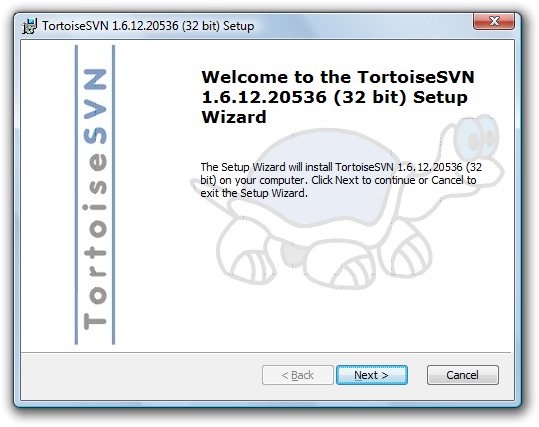Click the installer icon in the title bar
539x427 pixels.
point(30,26)
